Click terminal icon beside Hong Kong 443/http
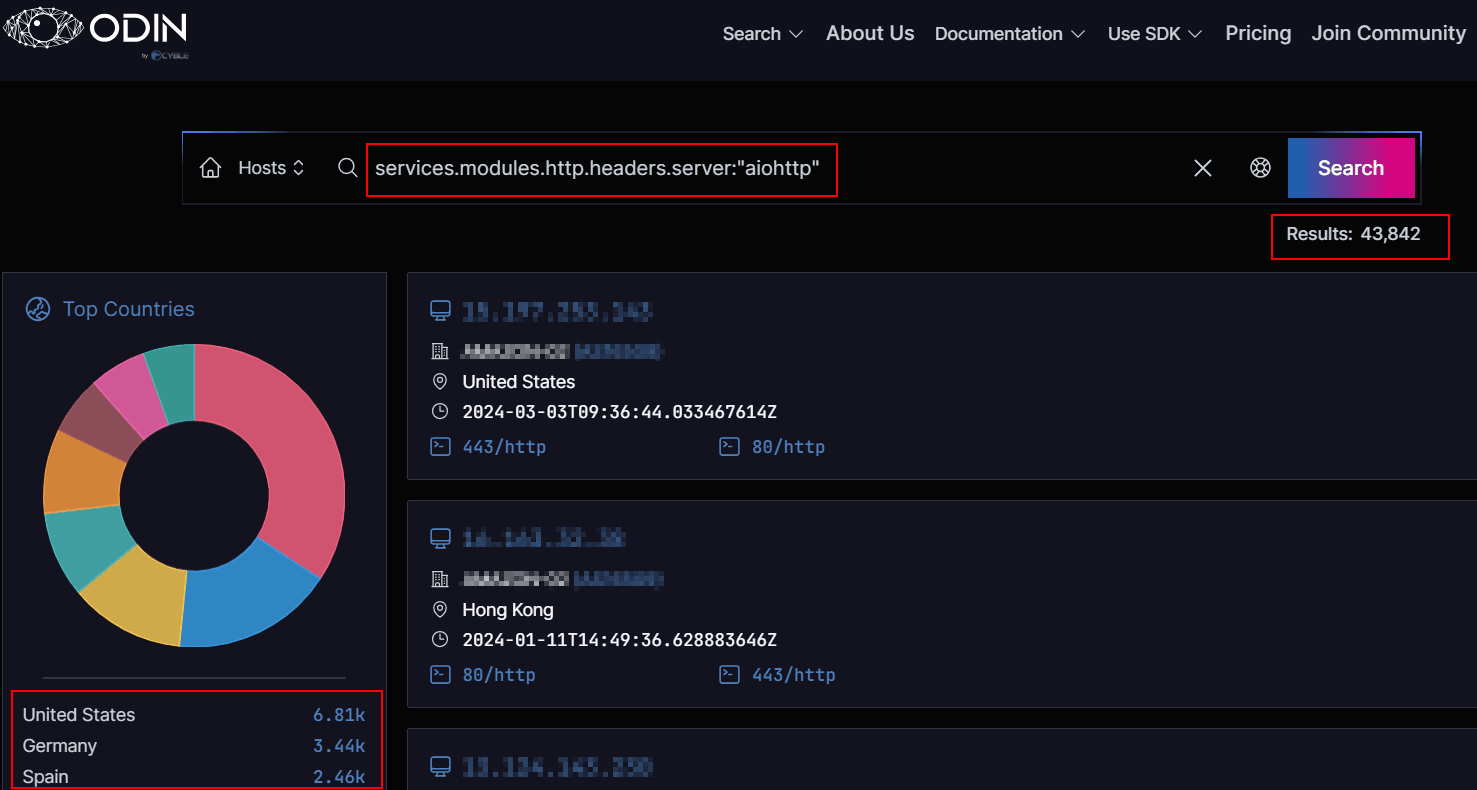The width and height of the screenshot is (1477, 790). click(729, 675)
